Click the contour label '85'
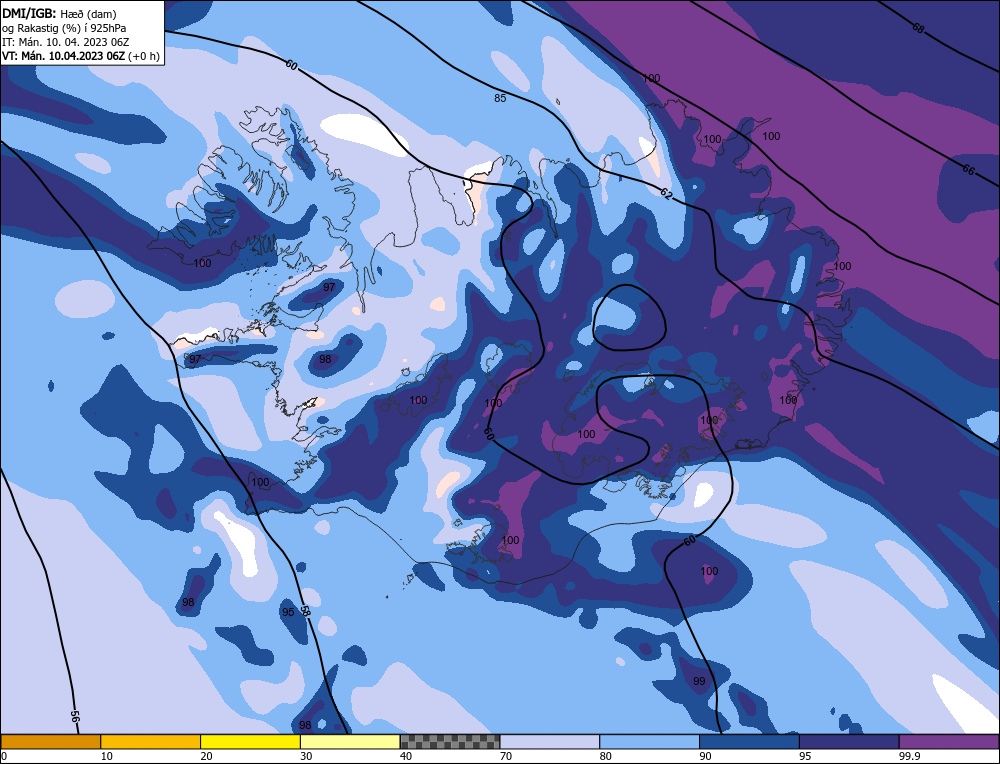 [501, 98]
